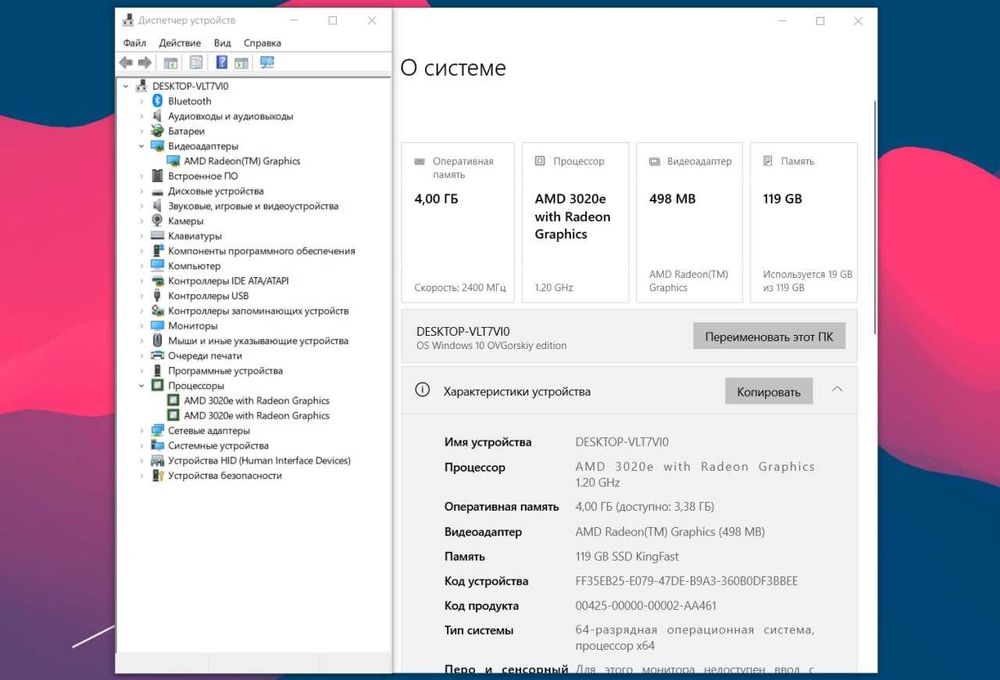Screen dimensions: 1000x680
Task: Expand Звуковые, игровые и видеоустройства node
Action: (x=142, y=206)
